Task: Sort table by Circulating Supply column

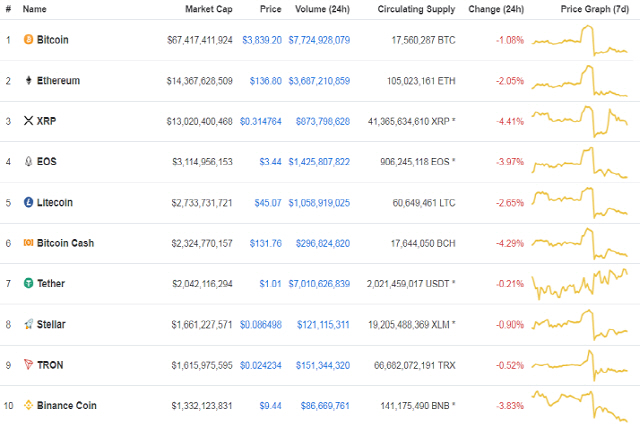Action: 416,9
